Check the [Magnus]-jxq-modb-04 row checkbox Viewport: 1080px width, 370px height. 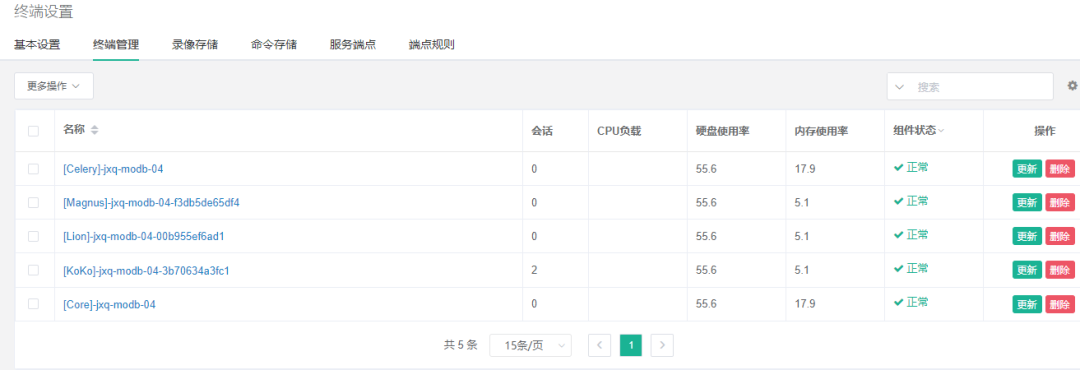[34, 203]
